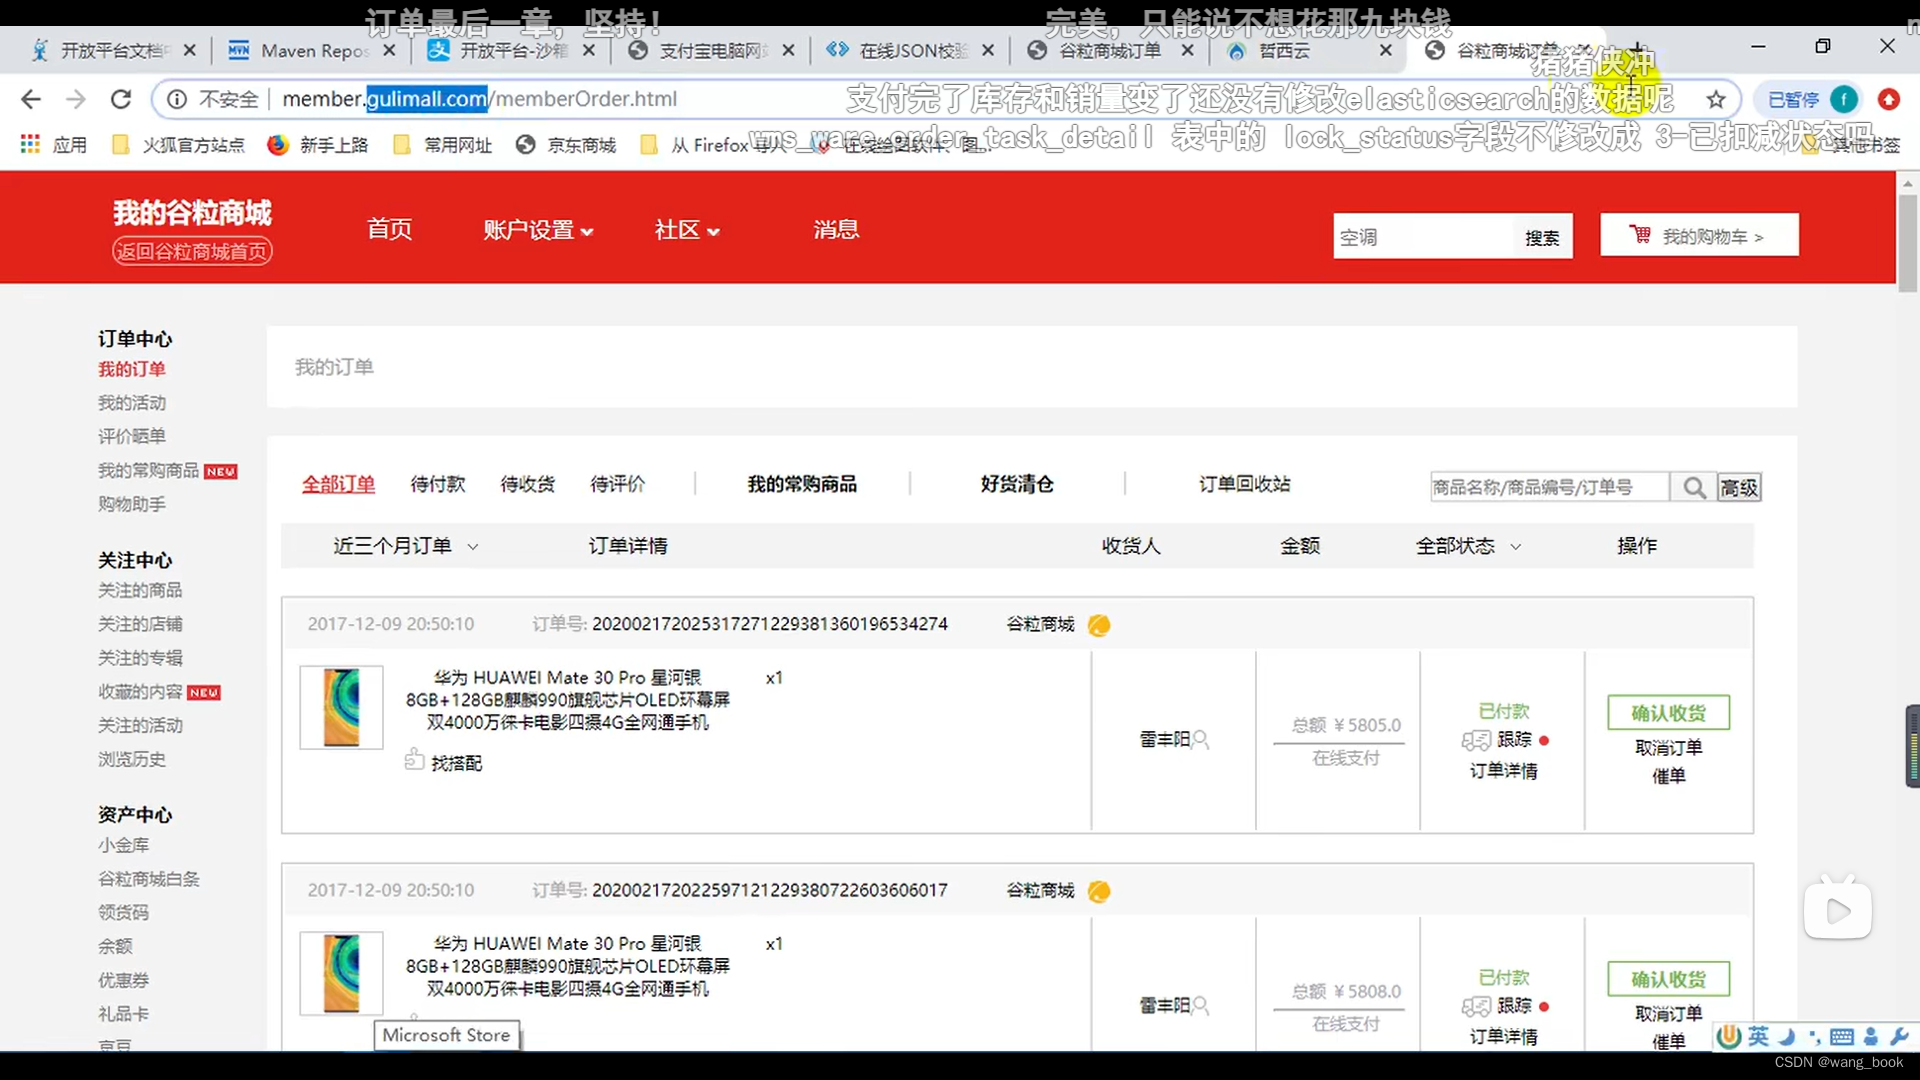Click the order search magnifier icon
Viewport: 1920px width, 1080px height.
(x=1694, y=487)
